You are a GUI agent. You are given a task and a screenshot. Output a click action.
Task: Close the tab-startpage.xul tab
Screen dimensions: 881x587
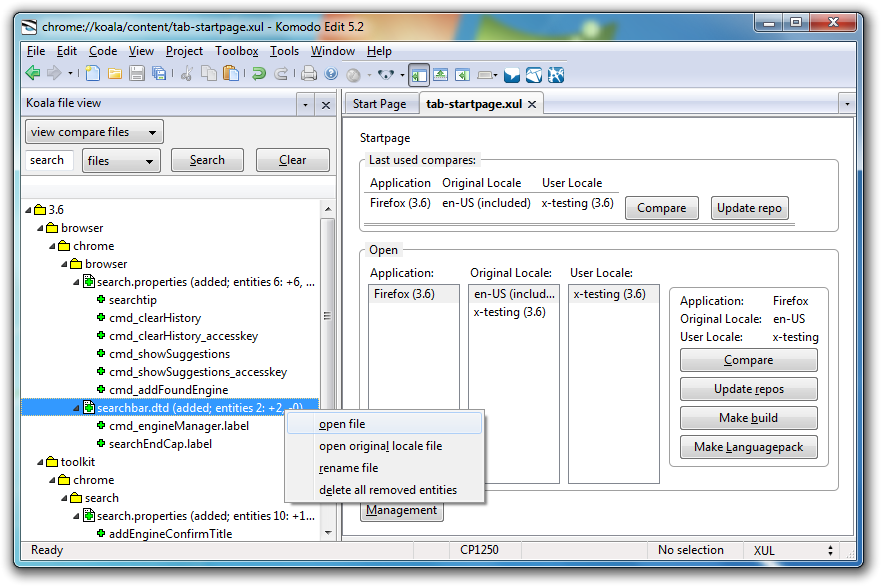532,104
